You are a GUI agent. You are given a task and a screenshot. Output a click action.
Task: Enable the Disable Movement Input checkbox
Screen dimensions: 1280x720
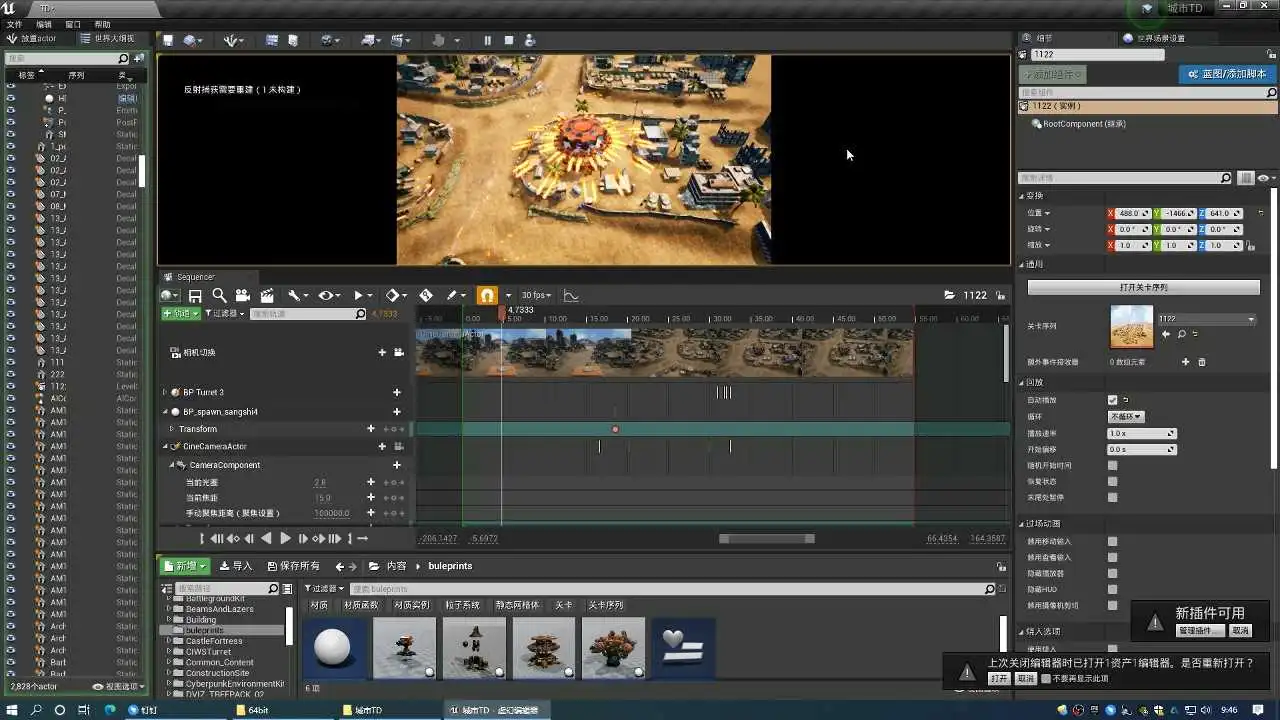coord(1112,542)
